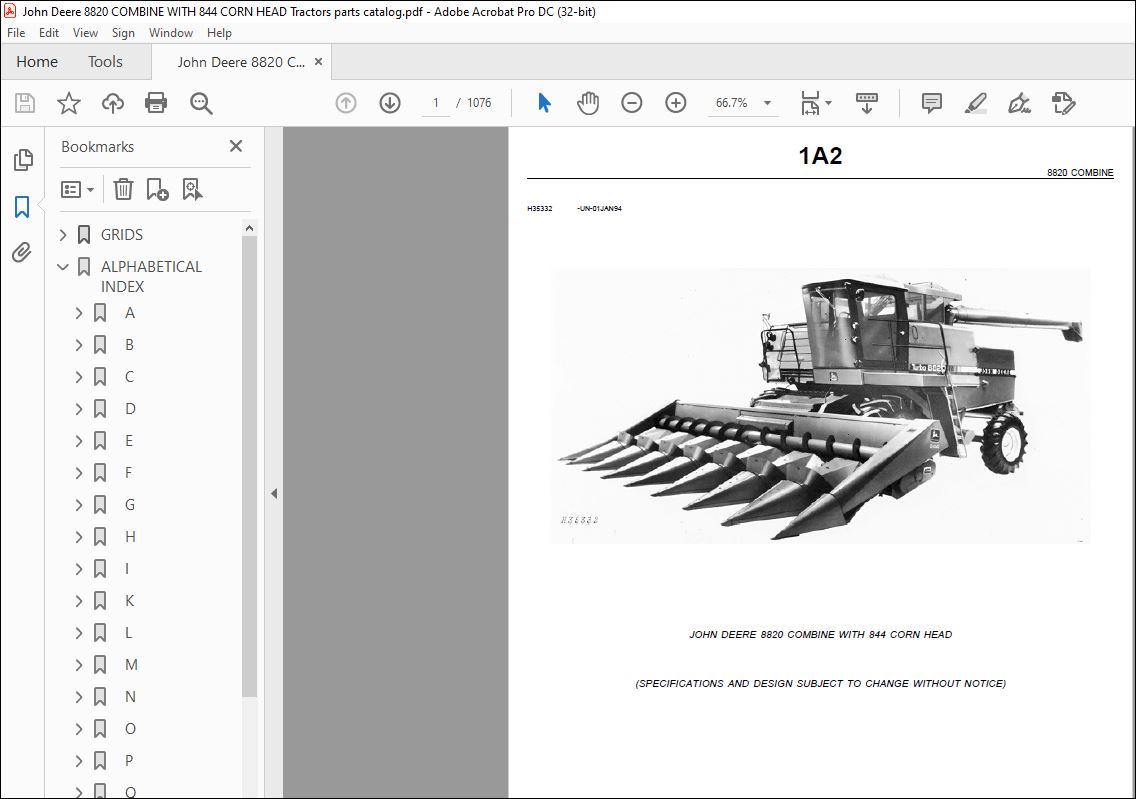Click the bookmarks panel scrollbar

tap(249, 467)
